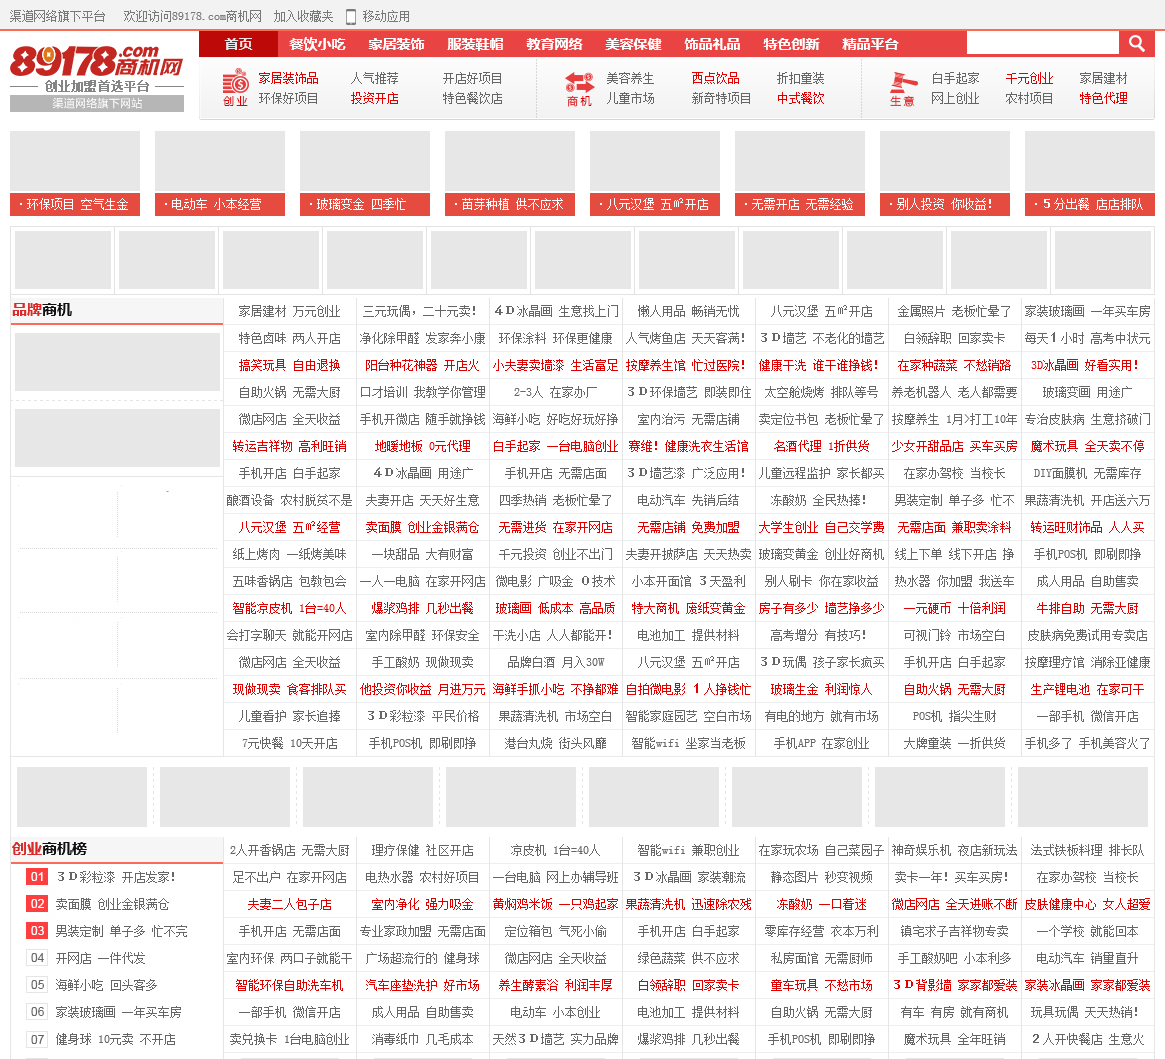
Task: Open the 特色餐饮店 category link
Action: [x=473, y=98]
